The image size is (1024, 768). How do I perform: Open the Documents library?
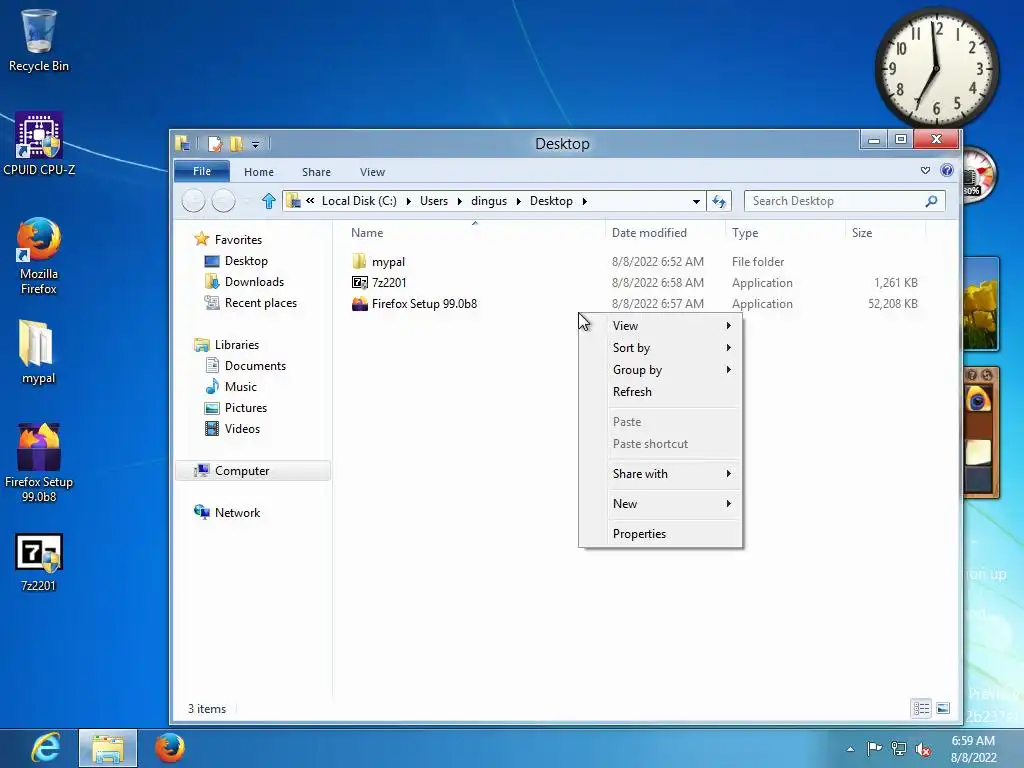(255, 366)
